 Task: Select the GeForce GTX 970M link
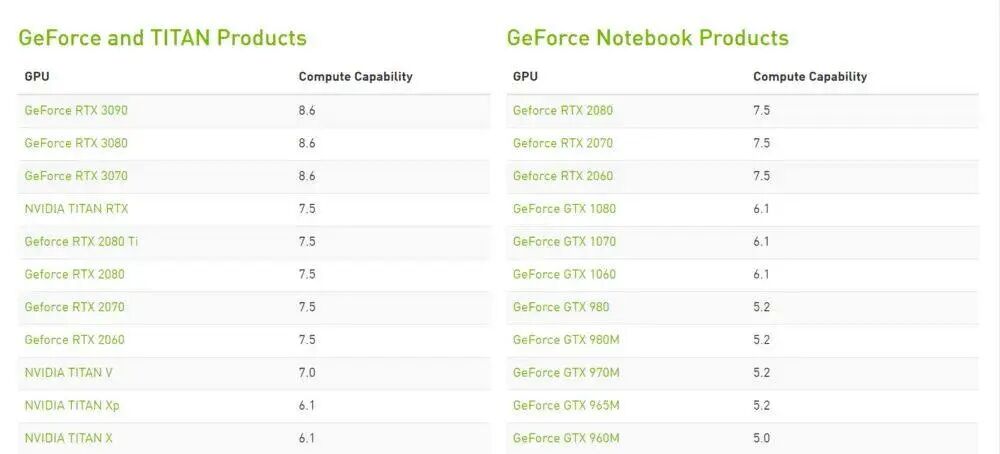pos(566,372)
